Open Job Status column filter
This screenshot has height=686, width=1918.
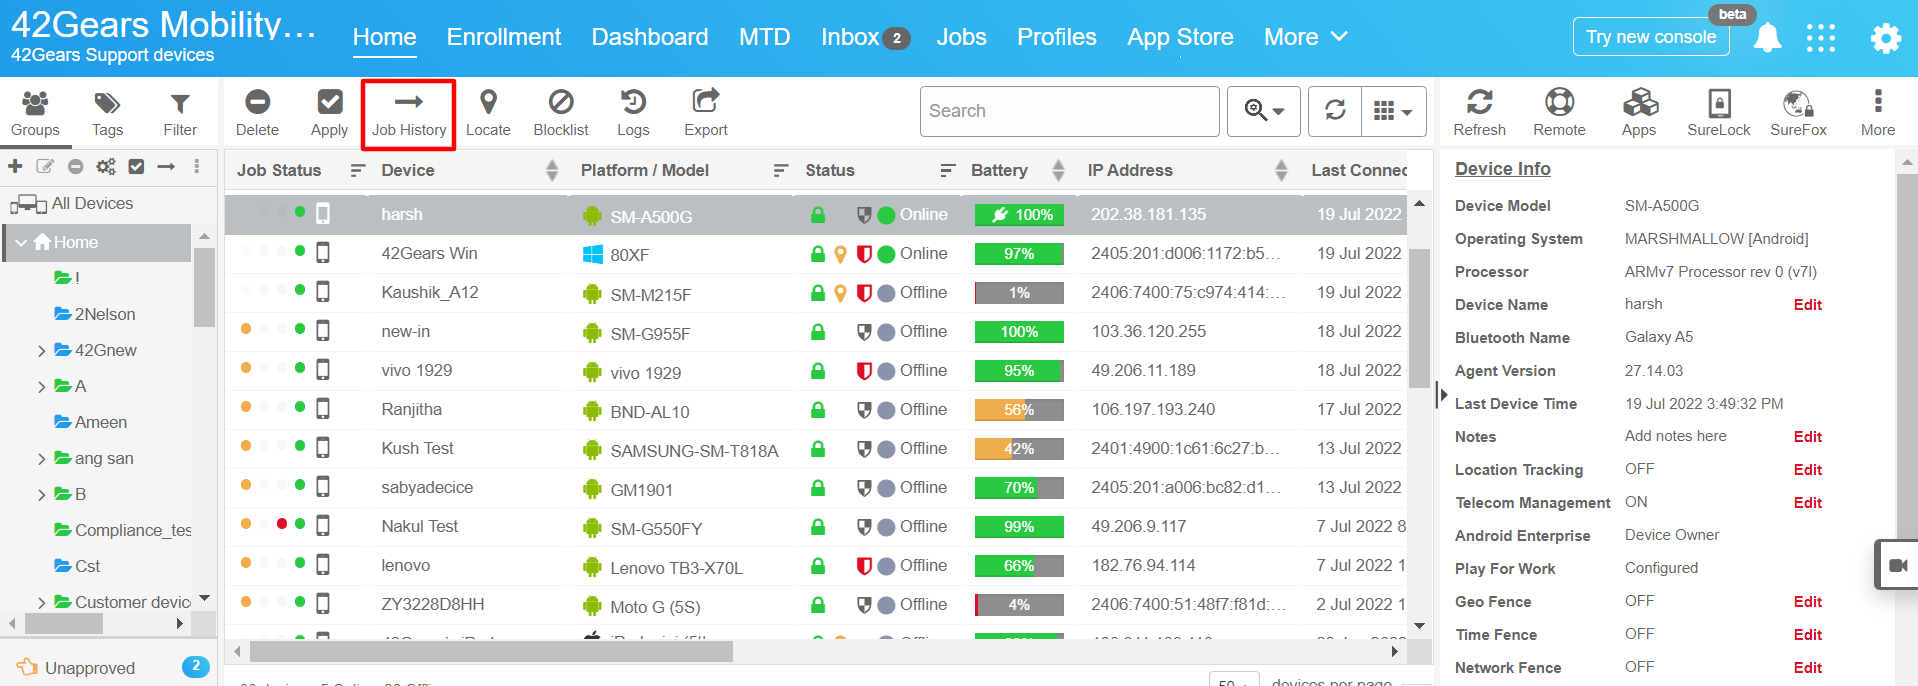[357, 171]
